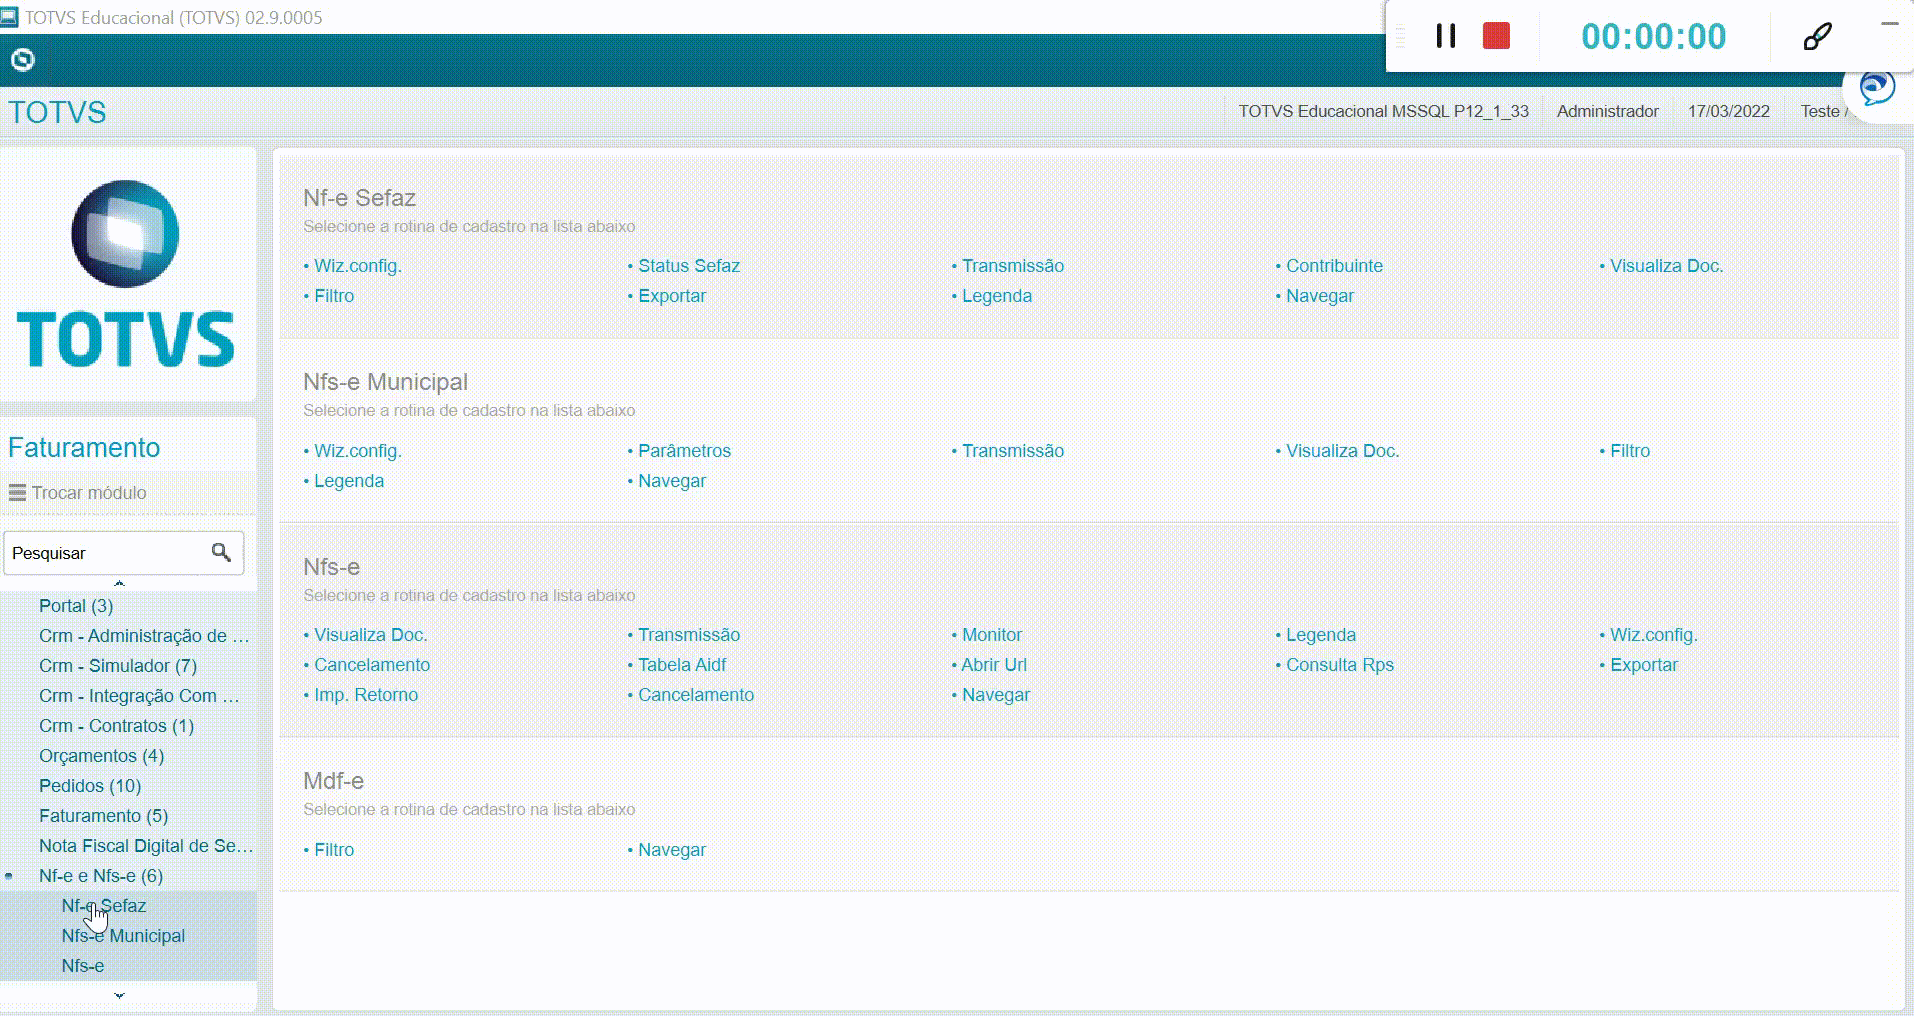
Task: Click the TOTVS circular icon in green toolbar
Action: (x=22, y=60)
